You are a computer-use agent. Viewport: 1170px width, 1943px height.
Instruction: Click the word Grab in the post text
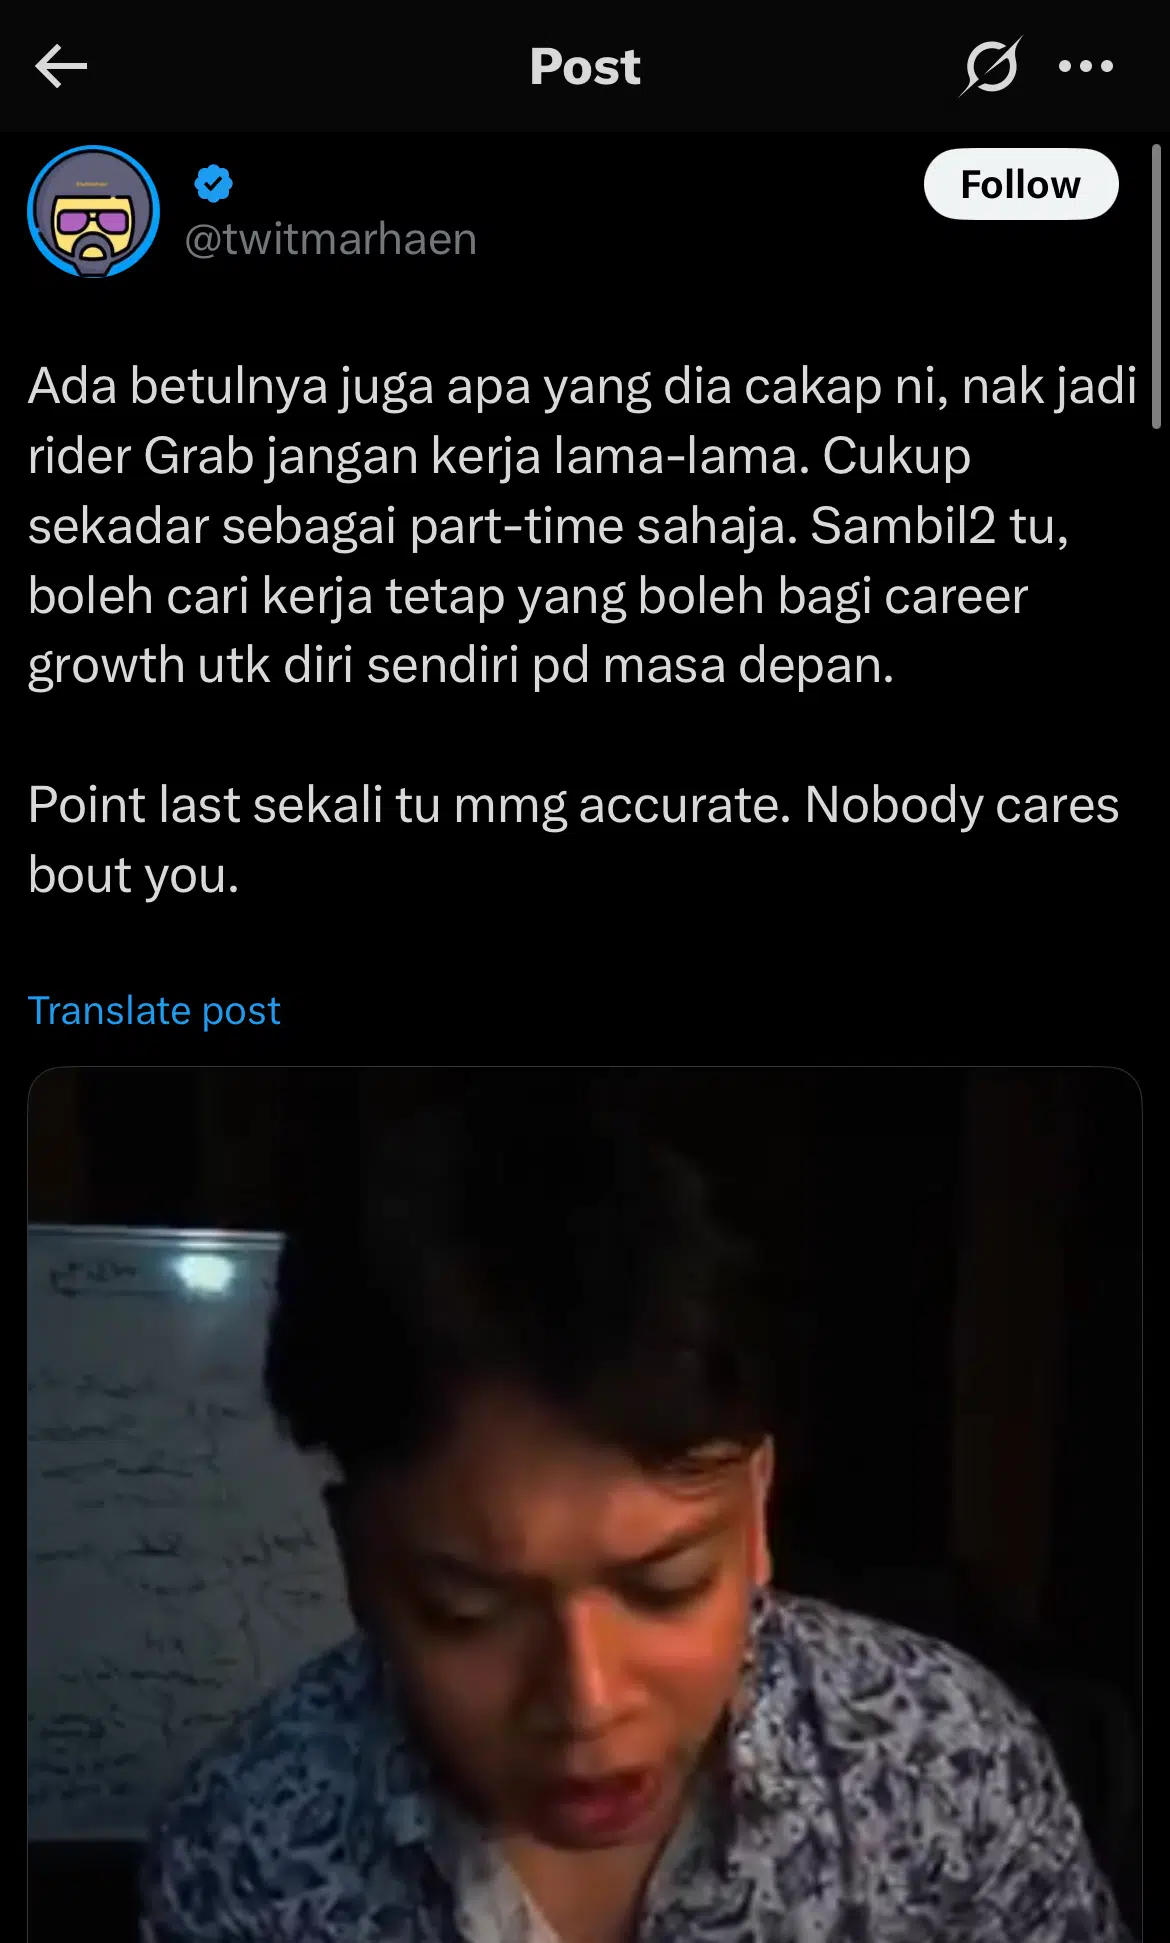pos(198,457)
